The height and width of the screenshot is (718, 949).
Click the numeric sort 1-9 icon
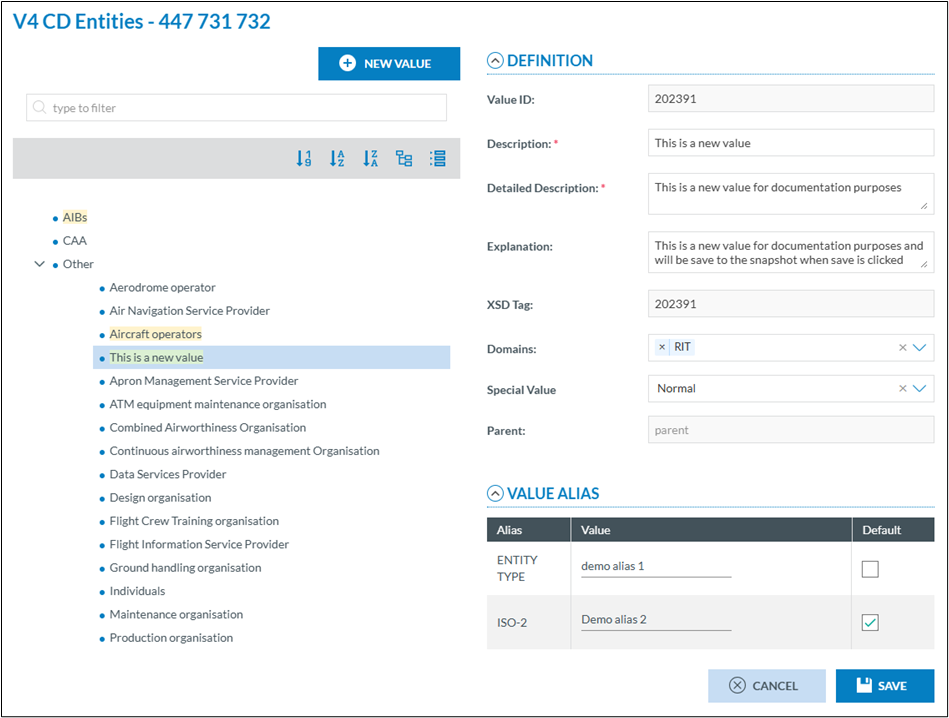point(304,158)
